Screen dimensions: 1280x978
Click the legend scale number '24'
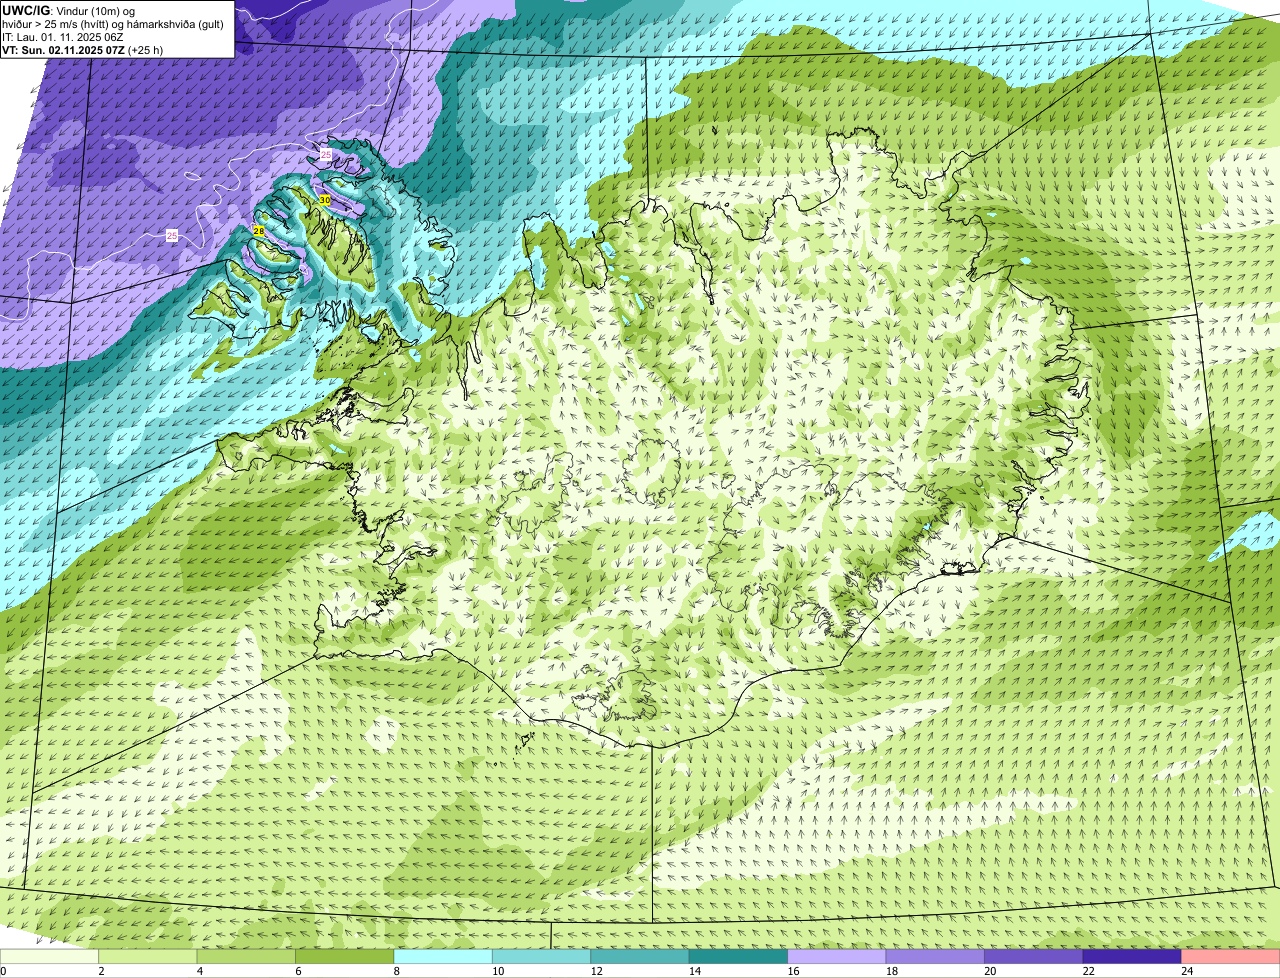click(1187, 971)
